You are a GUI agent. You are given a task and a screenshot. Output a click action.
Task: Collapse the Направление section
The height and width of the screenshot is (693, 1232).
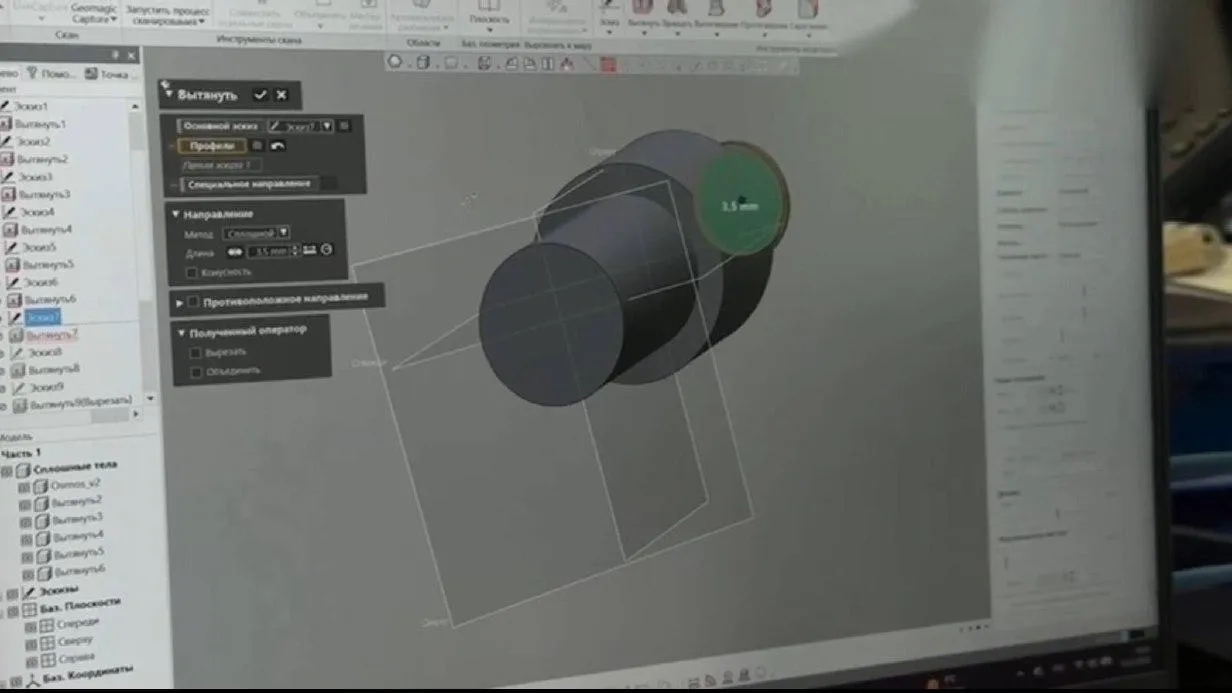[175, 213]
